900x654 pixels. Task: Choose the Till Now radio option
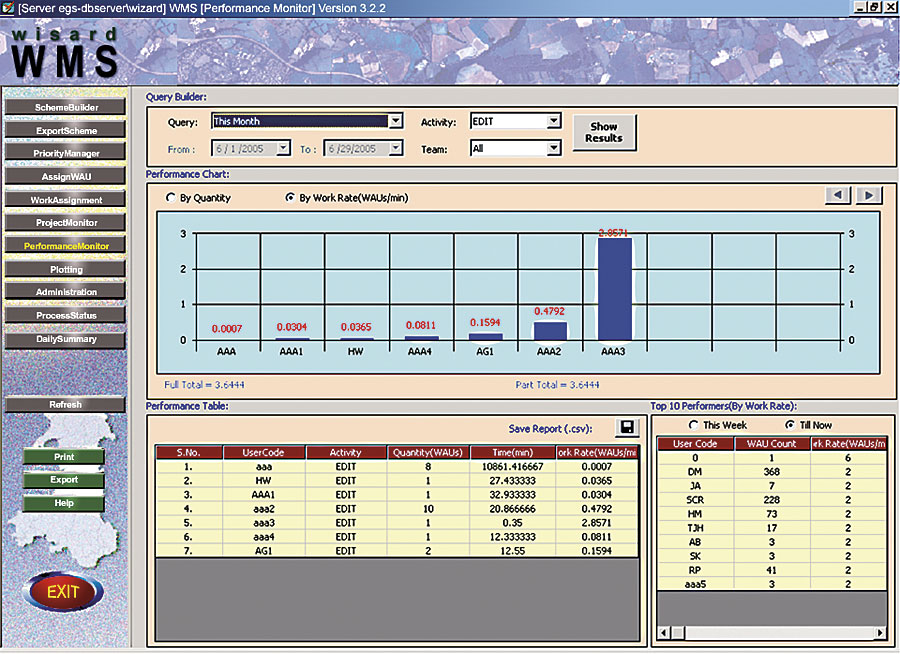[790, 425]
